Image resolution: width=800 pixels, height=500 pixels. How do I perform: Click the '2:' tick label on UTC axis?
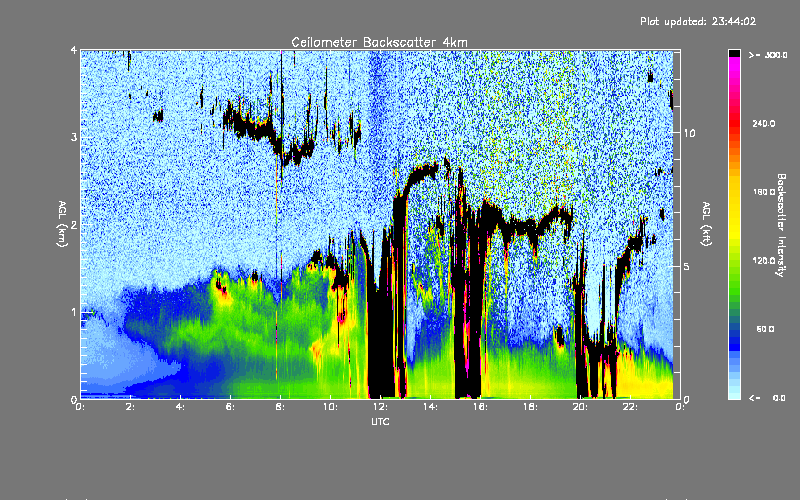click(130, 407)
